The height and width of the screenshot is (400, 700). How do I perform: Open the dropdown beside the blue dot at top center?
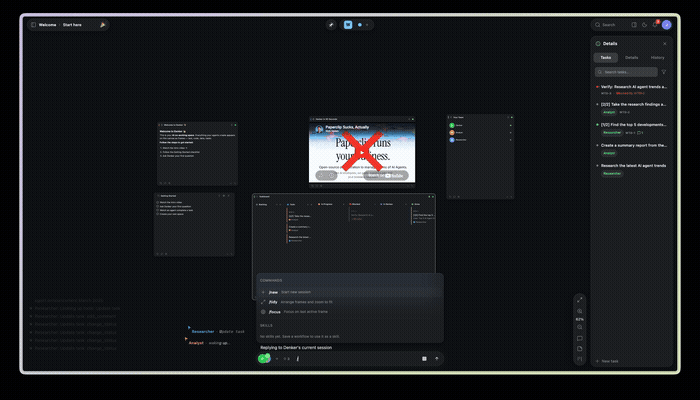click(367, 25)
